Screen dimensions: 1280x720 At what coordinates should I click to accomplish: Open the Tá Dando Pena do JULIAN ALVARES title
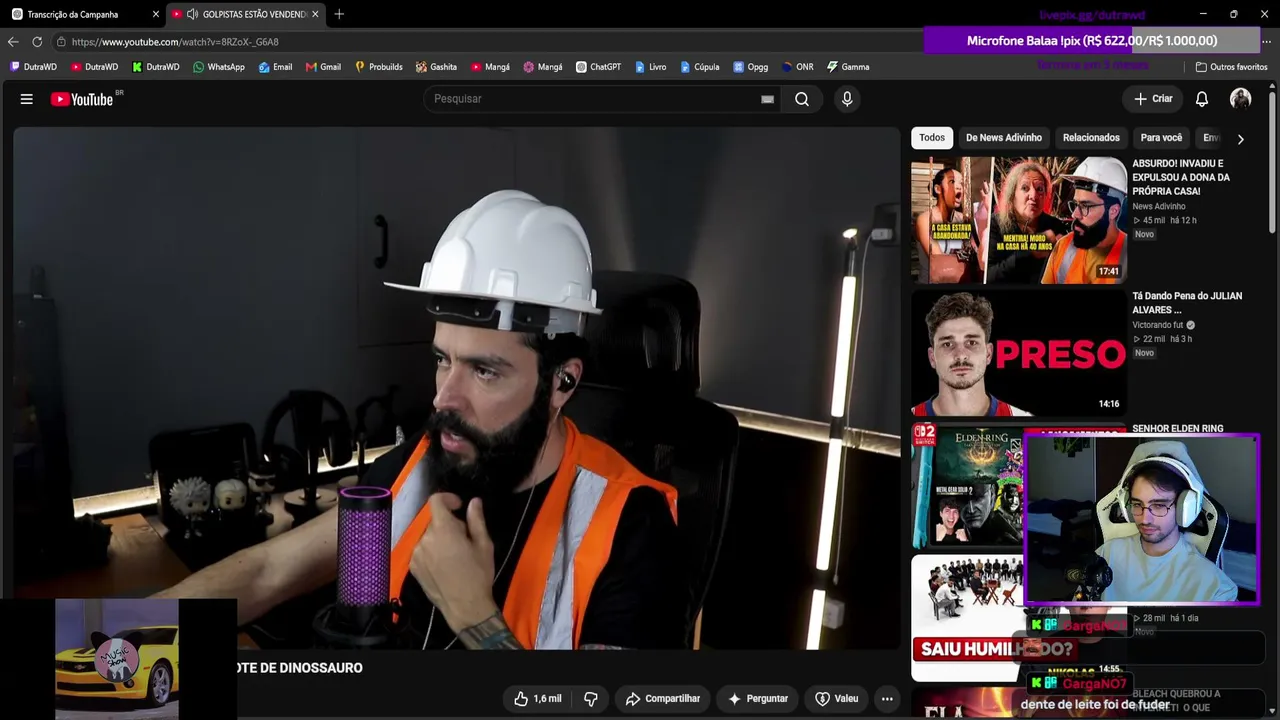coord(1187,303)
